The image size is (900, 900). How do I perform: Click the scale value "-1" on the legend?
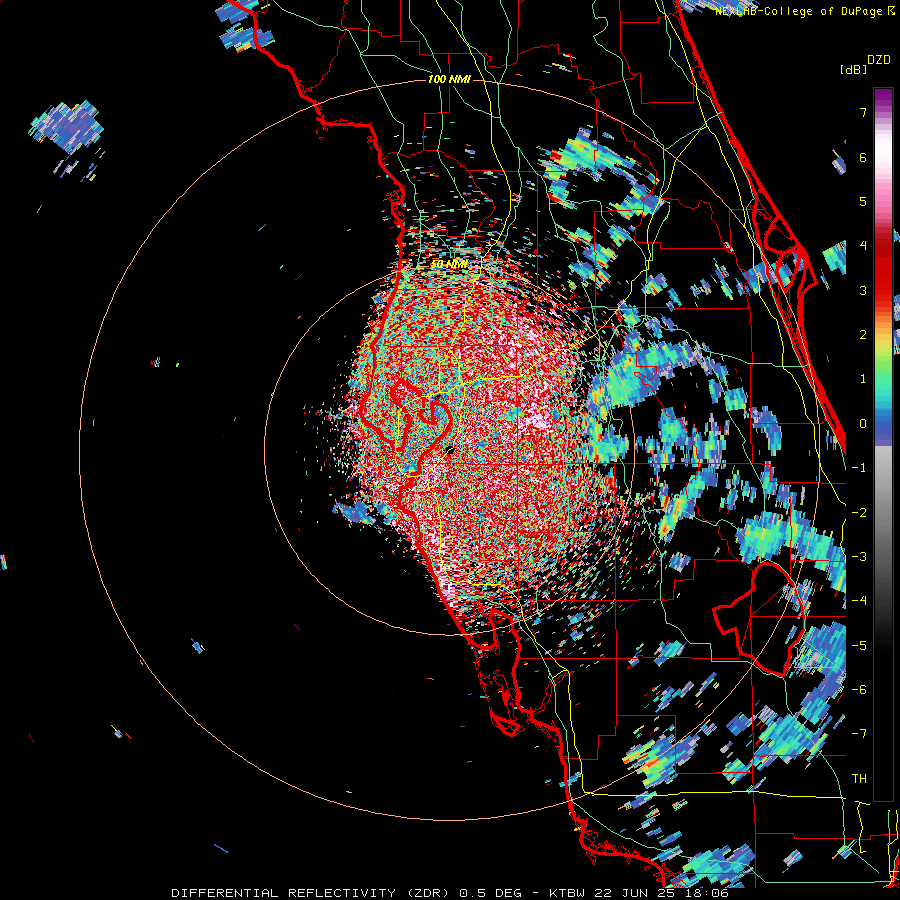pyautogui.click(x=859, y=468)
